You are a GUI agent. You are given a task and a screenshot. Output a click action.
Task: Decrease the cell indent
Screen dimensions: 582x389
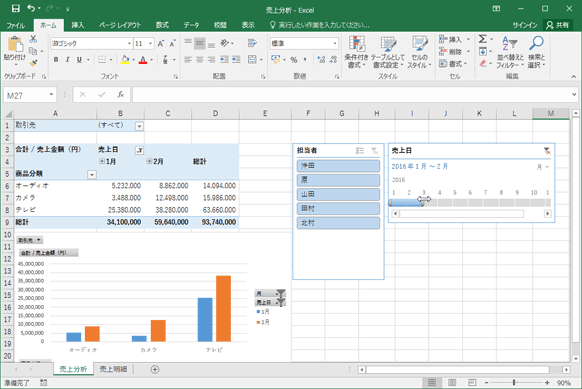[x=224, y=59]
